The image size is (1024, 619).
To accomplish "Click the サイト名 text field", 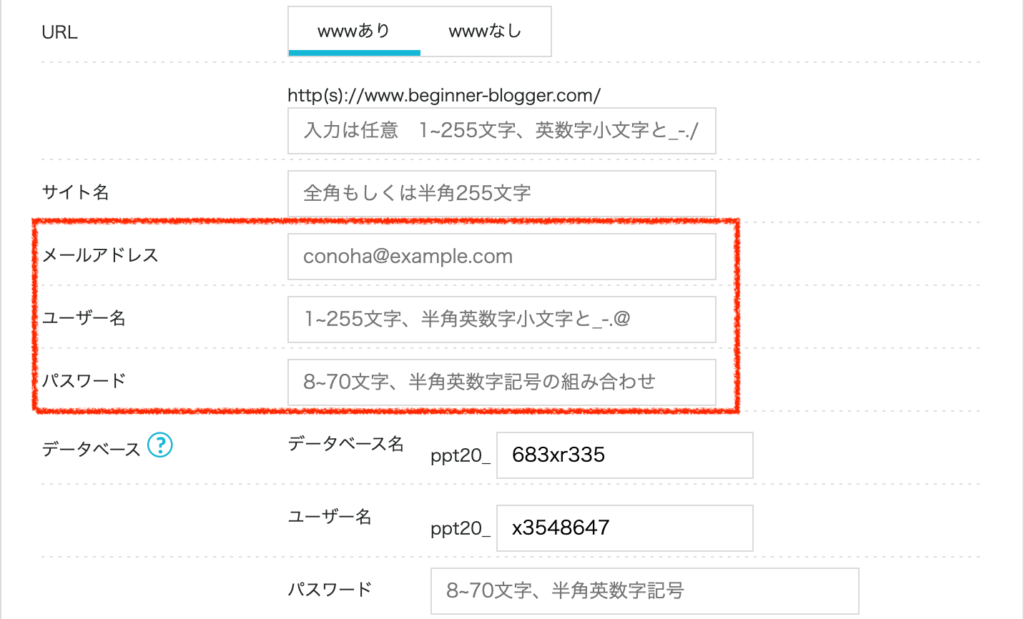I will pos(502,193).
